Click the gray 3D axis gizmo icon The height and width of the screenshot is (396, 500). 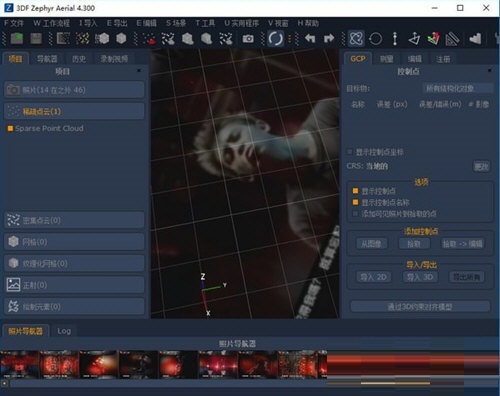(x=414, y=39)
